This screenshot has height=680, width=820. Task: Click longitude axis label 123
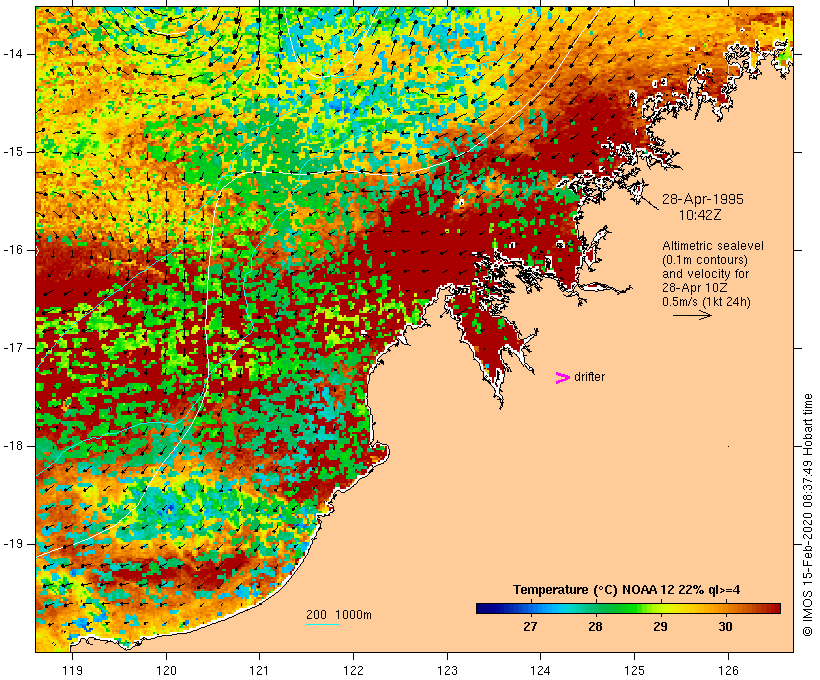(447, 670)
